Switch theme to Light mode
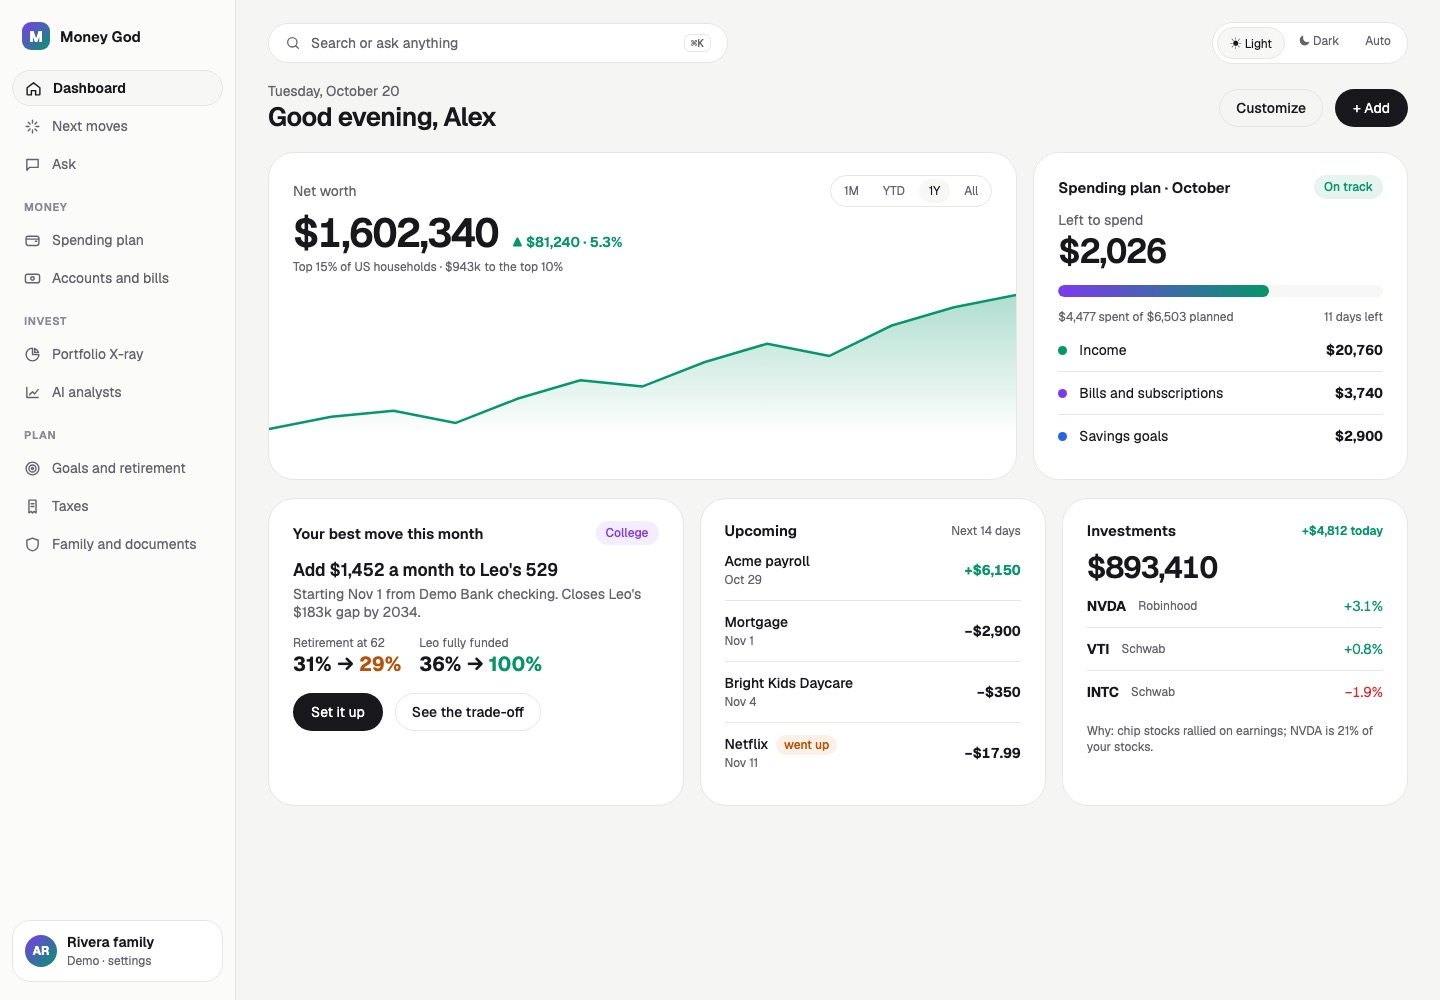This screenshot has height=1000, width=1440. tap(1251, 43)
